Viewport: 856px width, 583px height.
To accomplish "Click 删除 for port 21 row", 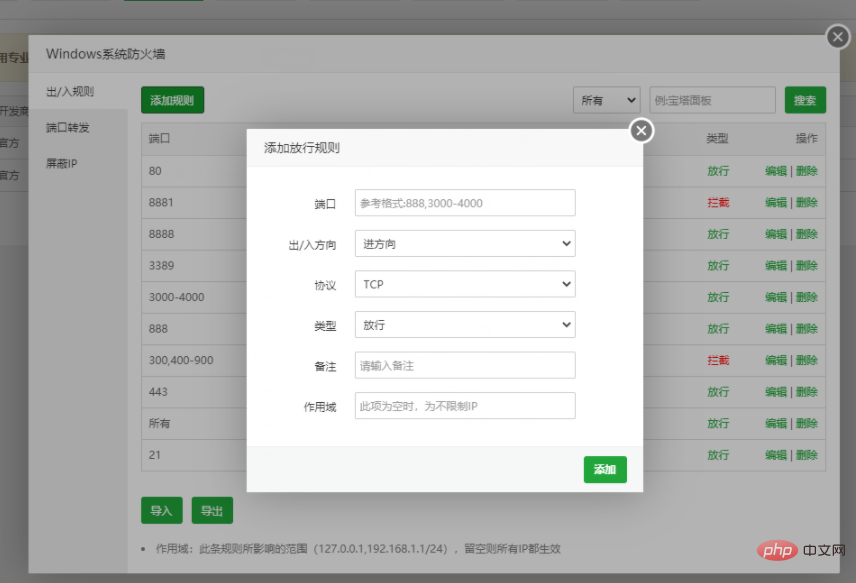I will point(807,455).
